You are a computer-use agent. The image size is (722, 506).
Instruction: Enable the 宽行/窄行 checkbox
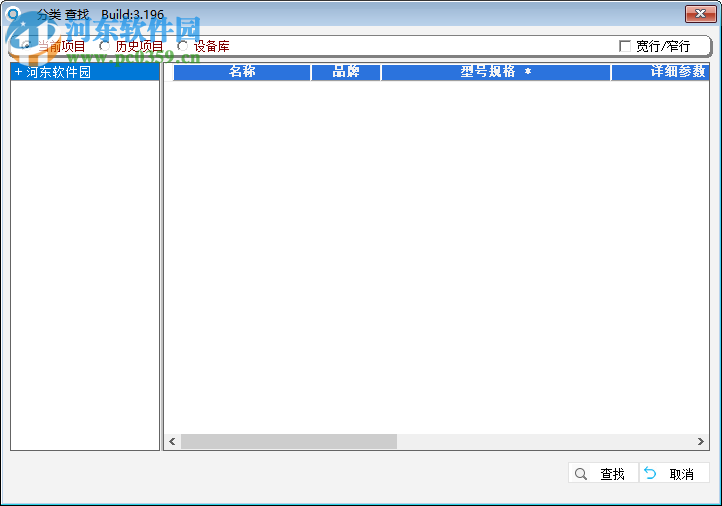625,46
